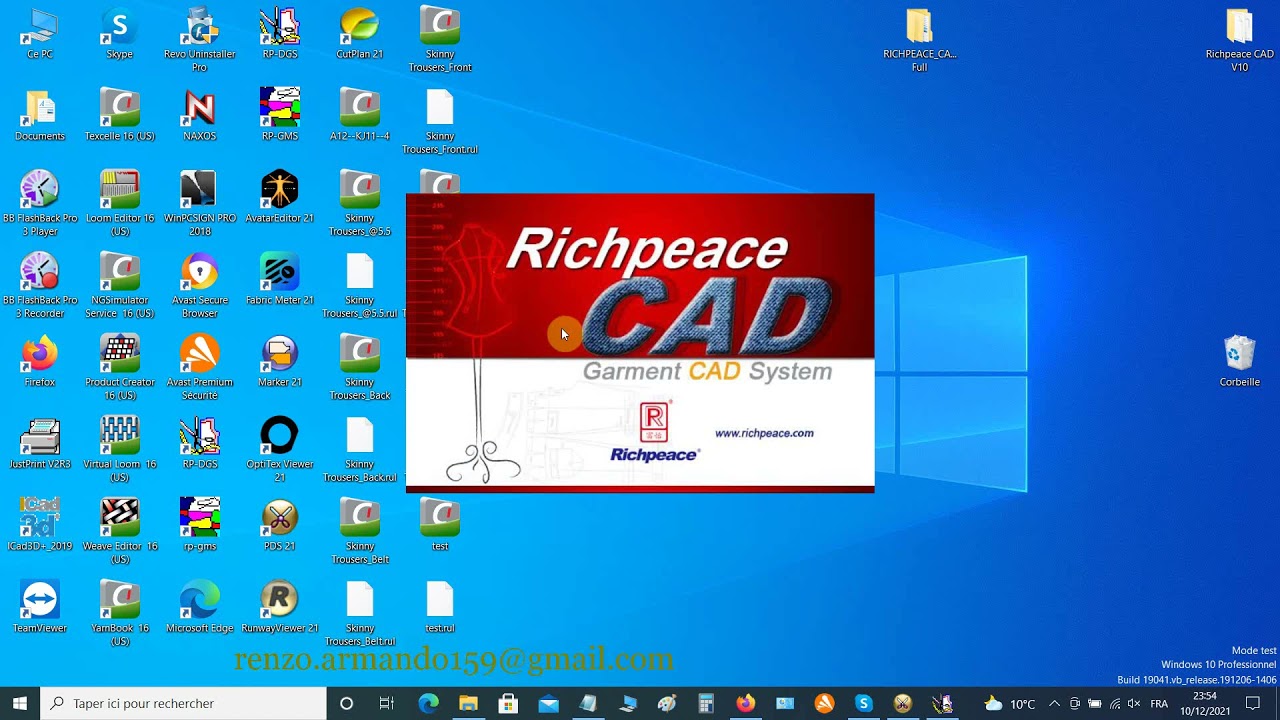Select the Texcelle 16 (US) shortcut
The height and width of the screenshot is (720, 1280).
click(120, 115)
